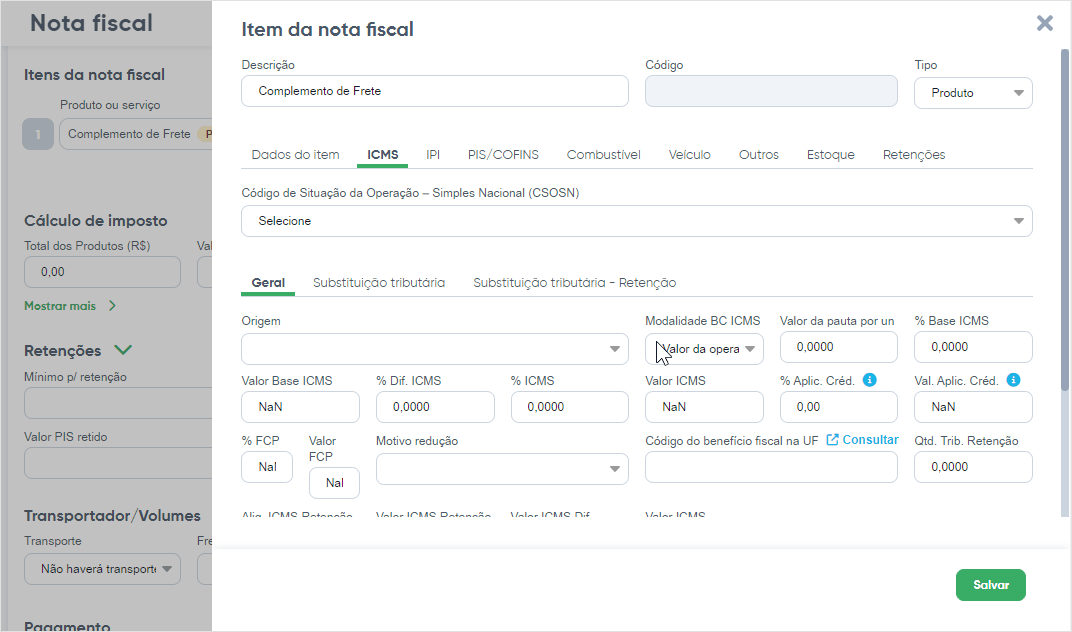Expand the Motivo redução dropdown

(x=502, y=468)
